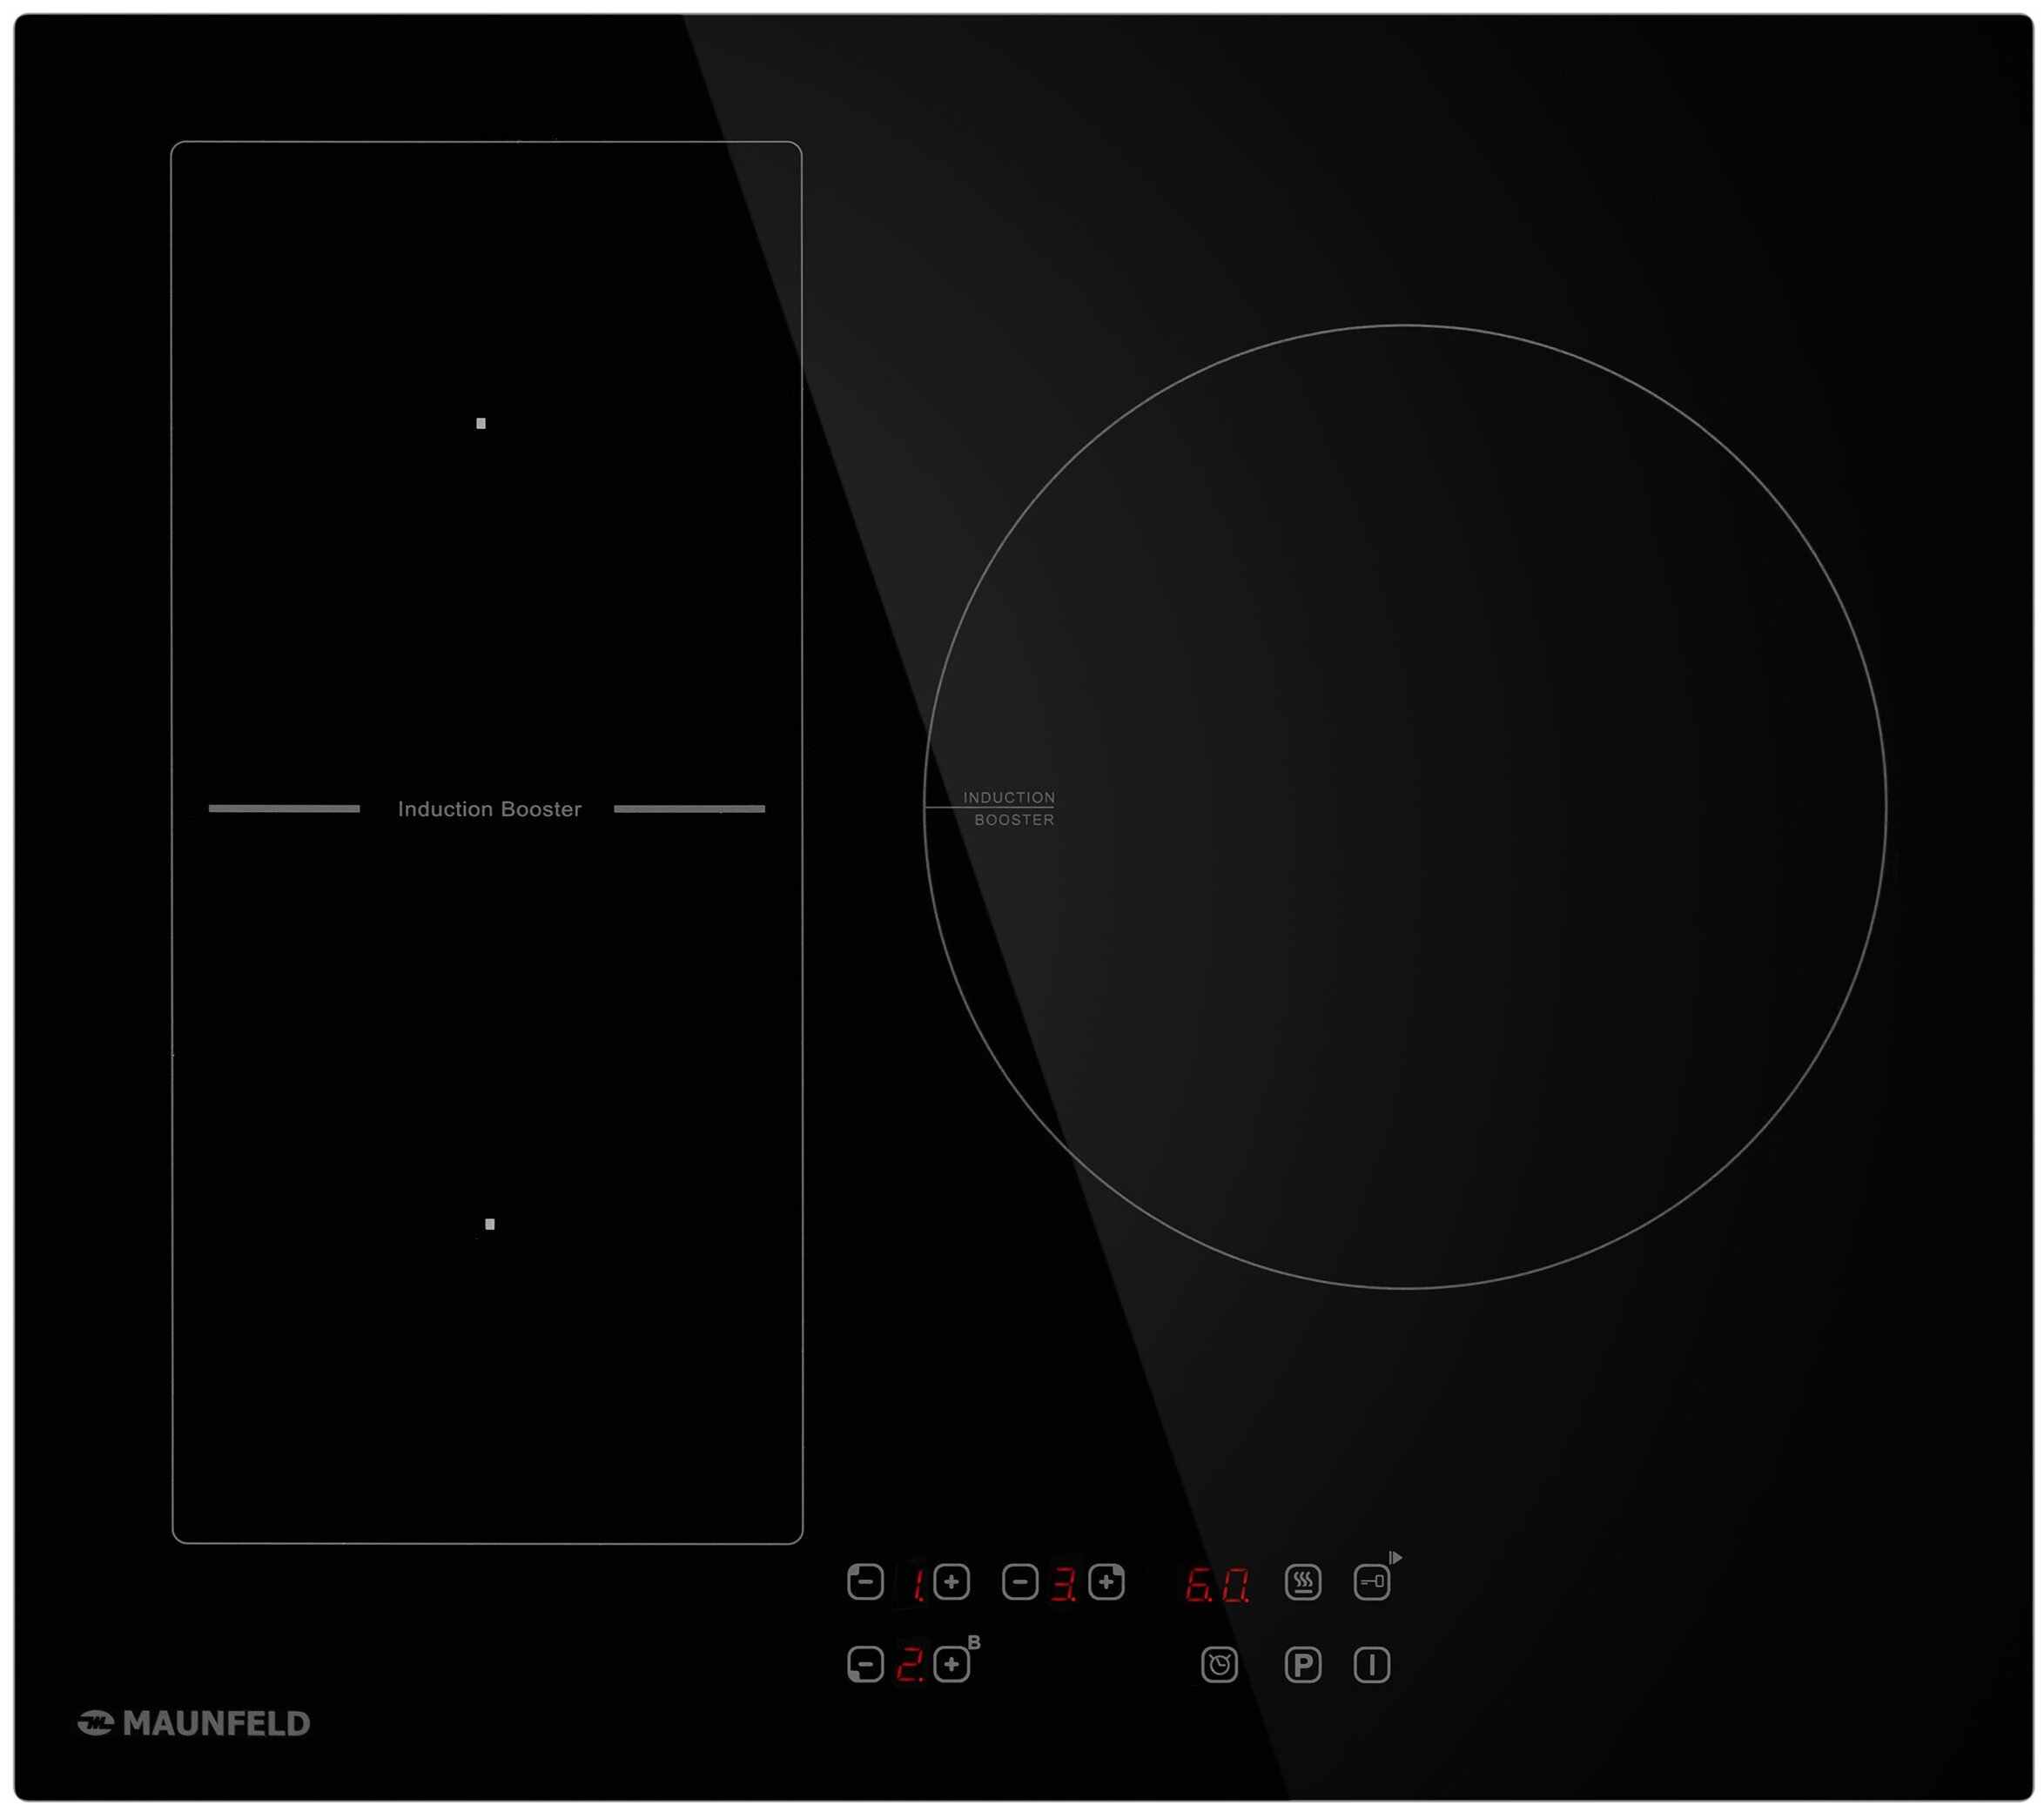Tap the red digit 3 power display
The width and height of the screenshot is (2044, 1812).
pyautogui.click(x=1063, y=1584)
